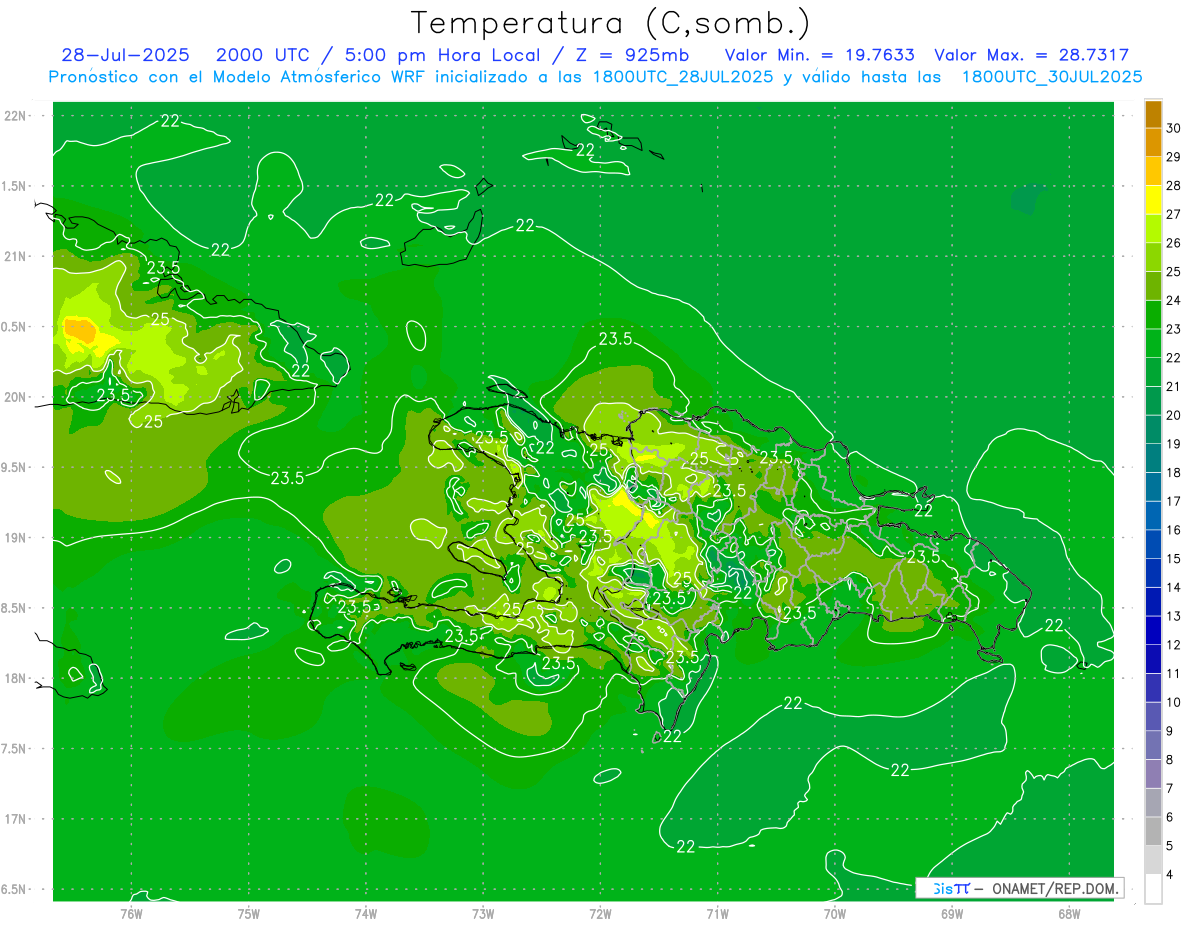The width and height of the screenshot is (1200, 927).
Task: Click the 68W longitude axis label
Action: [x=1069, y=913]
